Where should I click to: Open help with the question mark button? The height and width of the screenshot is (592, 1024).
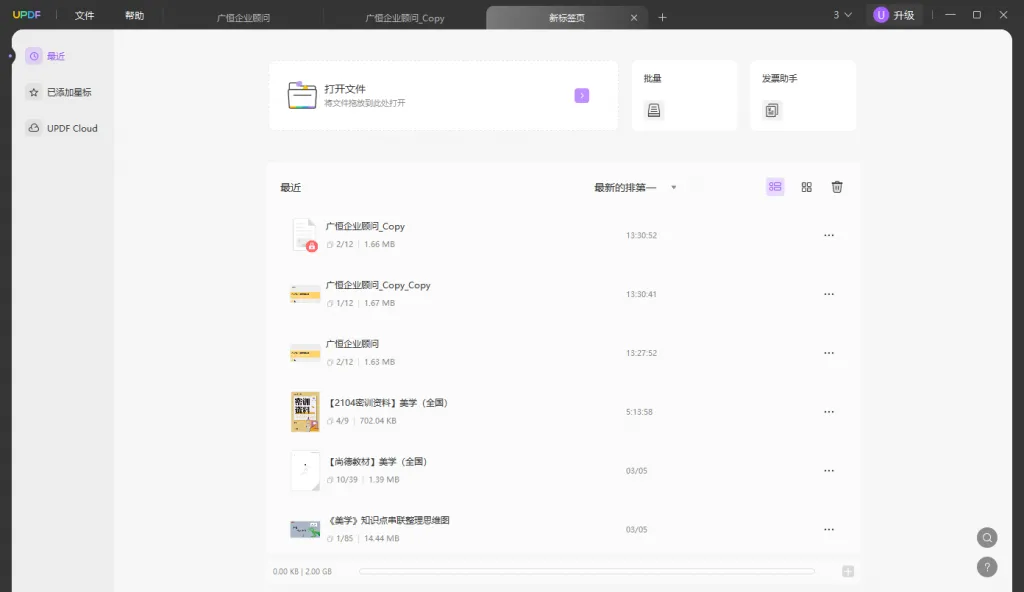click(x=987, y=567)
